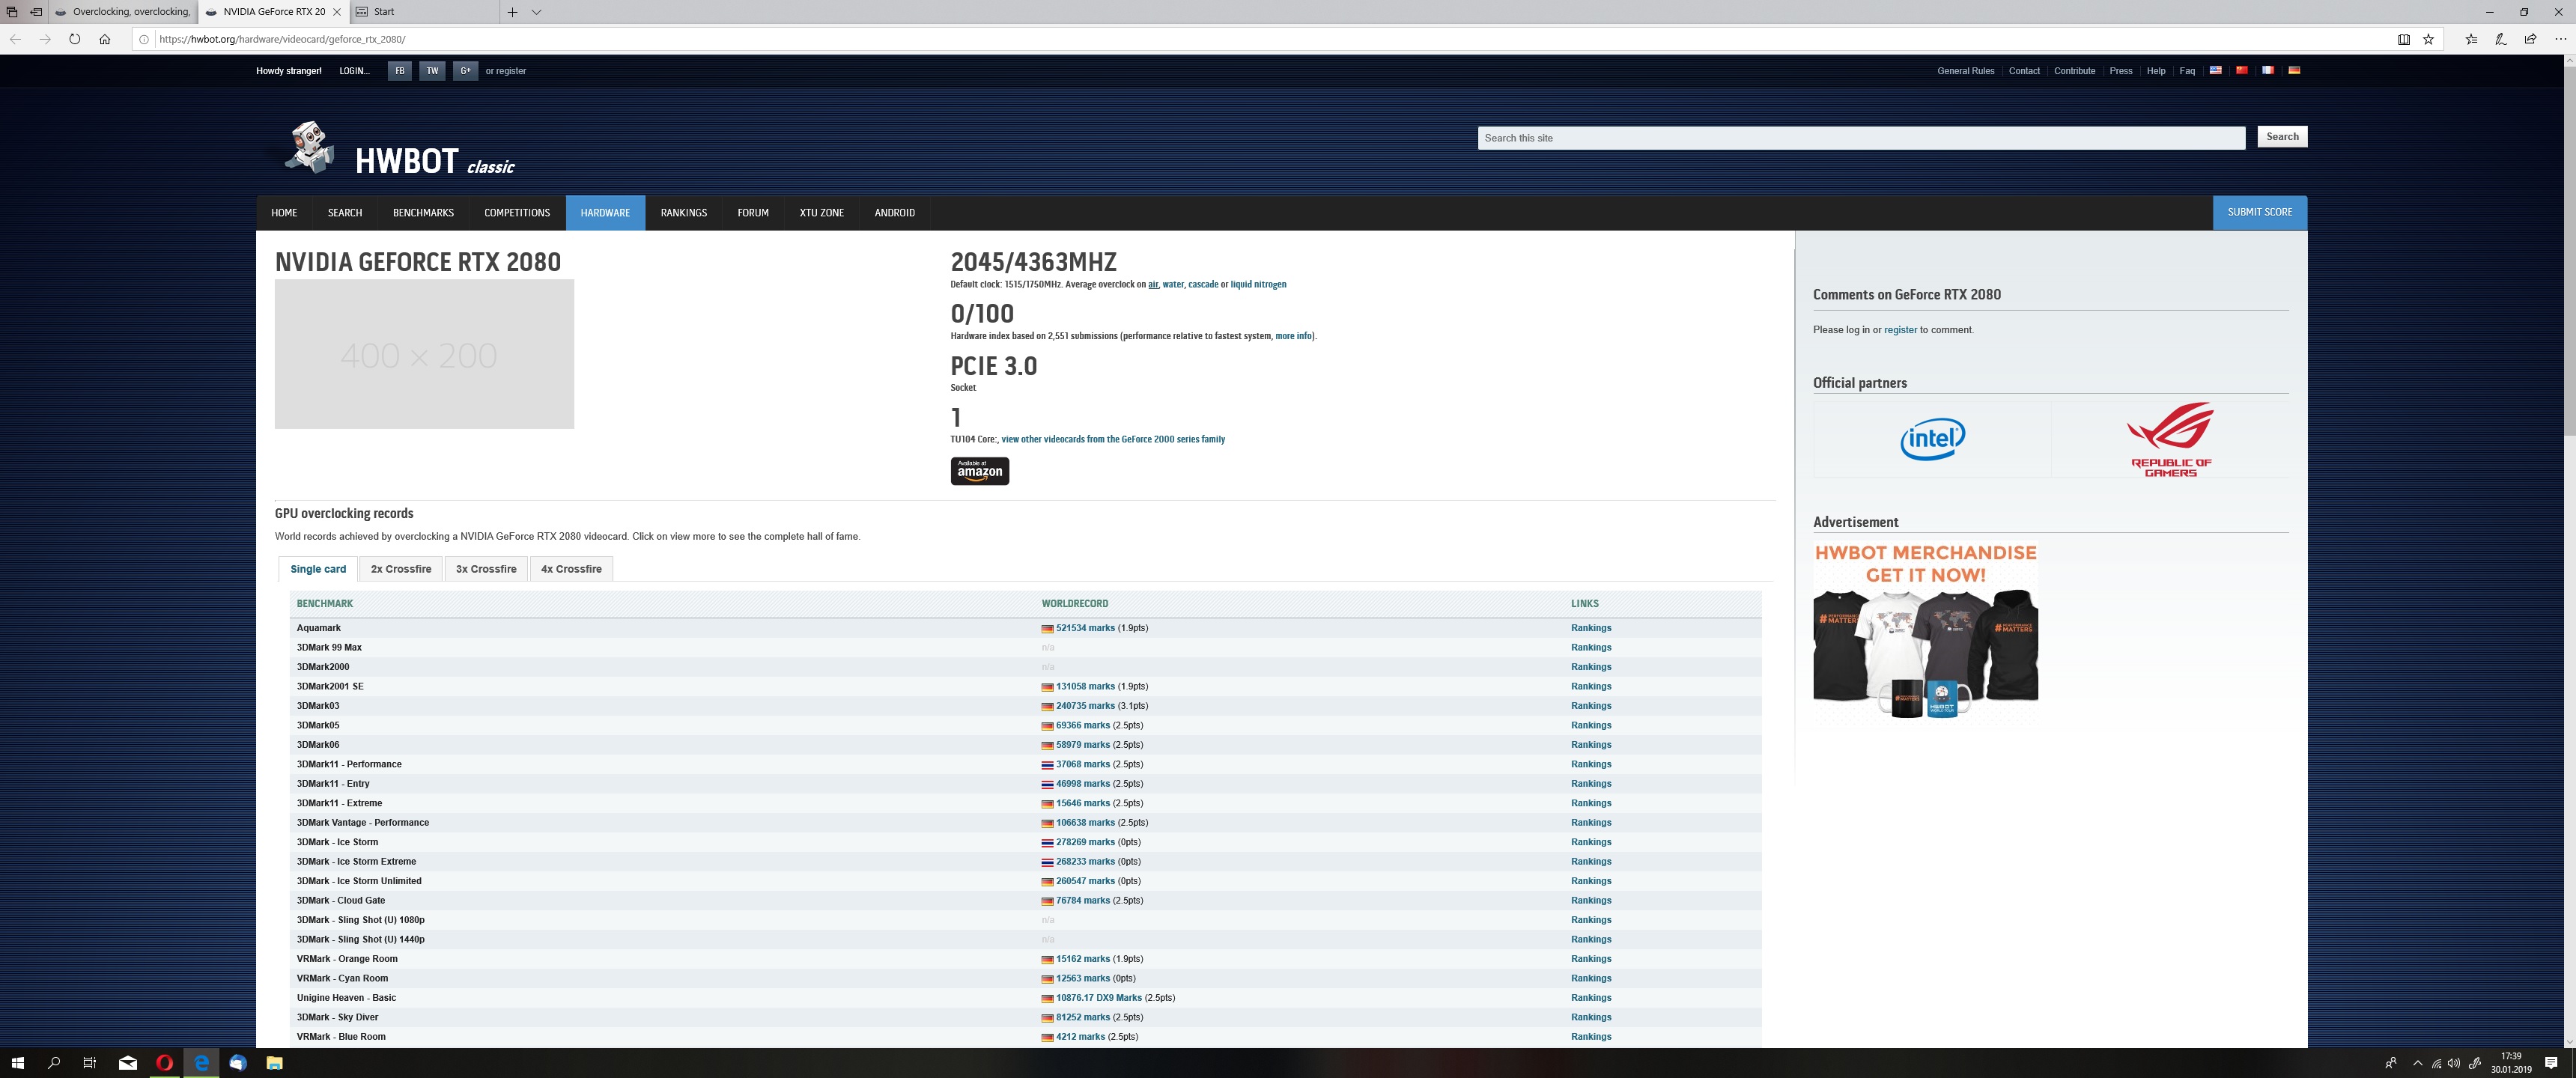This screenshot has width=2576, height=1078.
Task: Add page to browser favorites star
Action: pyautogui.click(x=2428, y=40)
